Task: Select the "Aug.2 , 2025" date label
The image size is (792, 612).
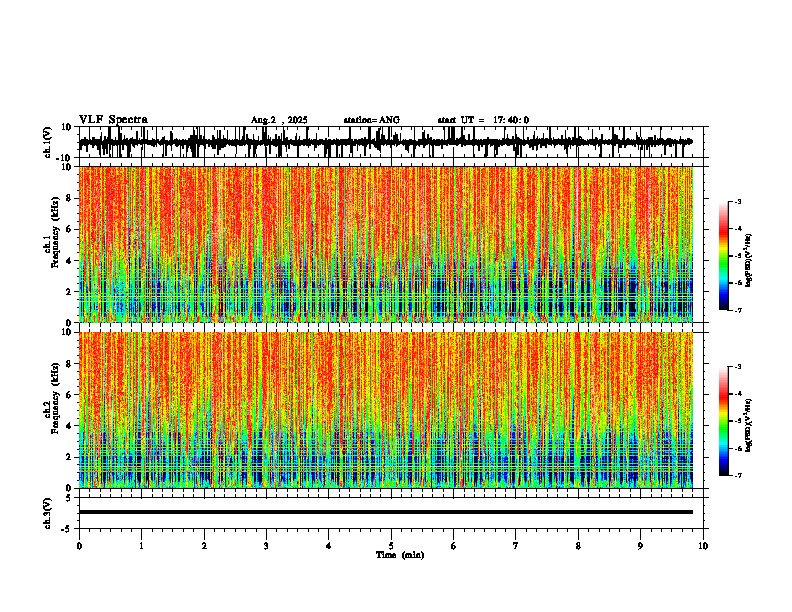Action: (x=279, y=120)
